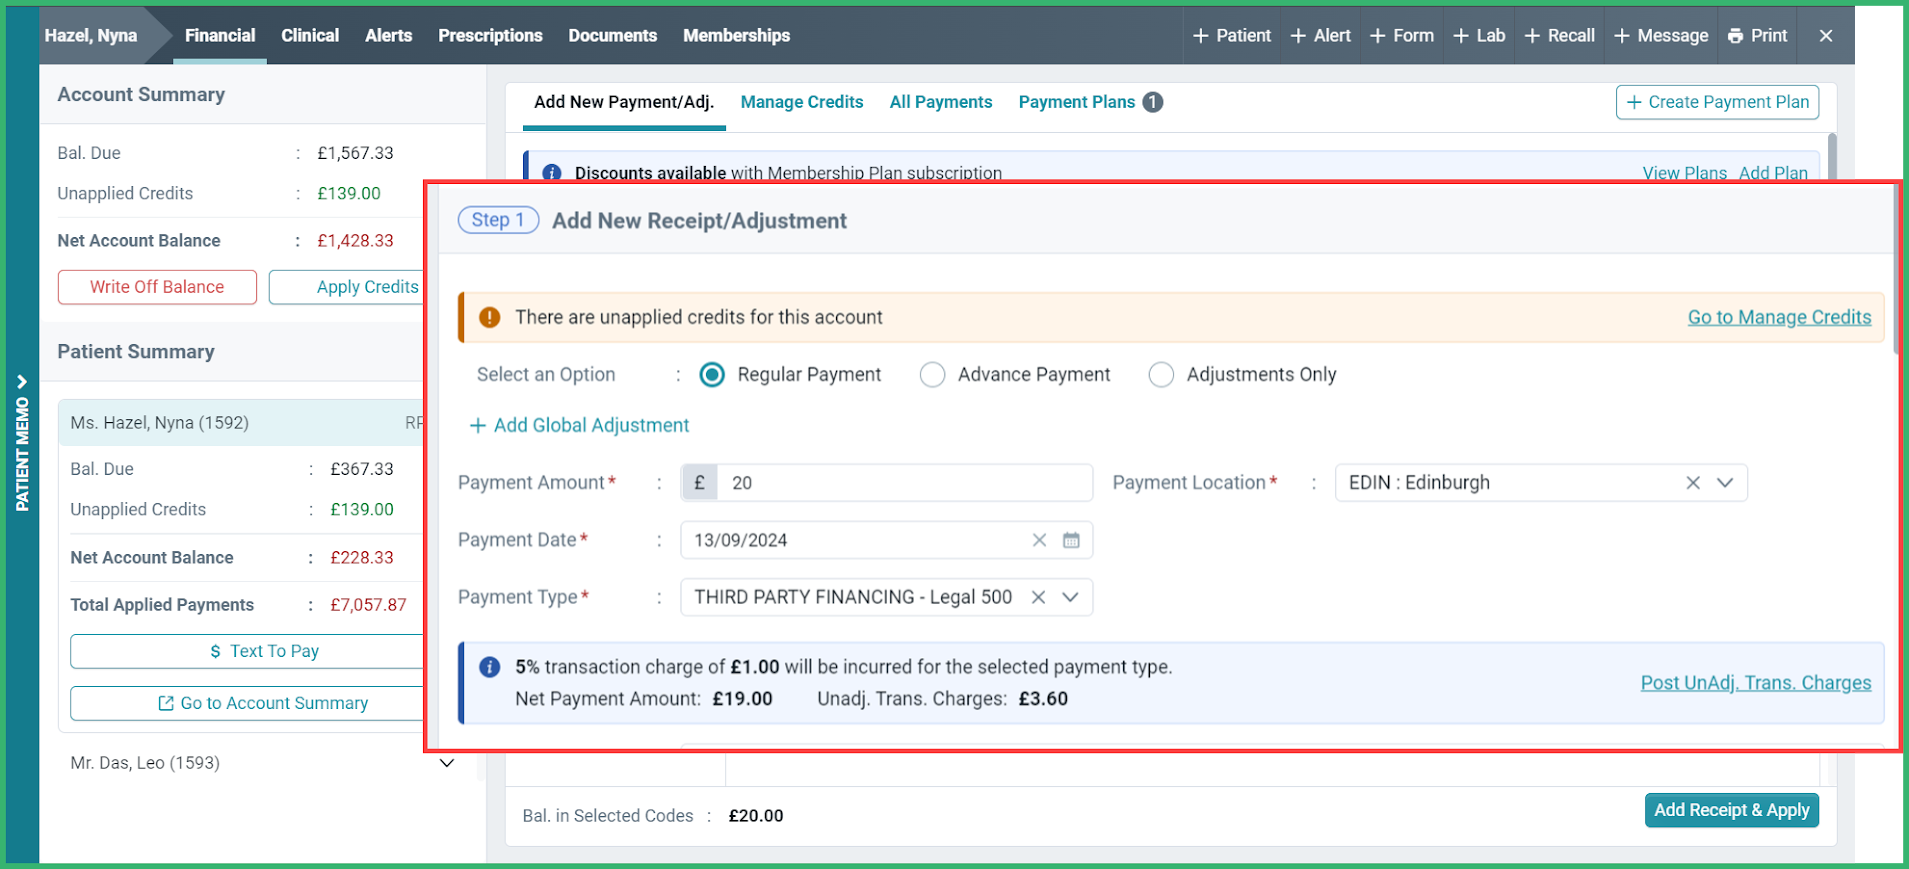Open the Payment Location dropdown
The height and width of the screenshot is (869, 1909).
(1725, 483)
